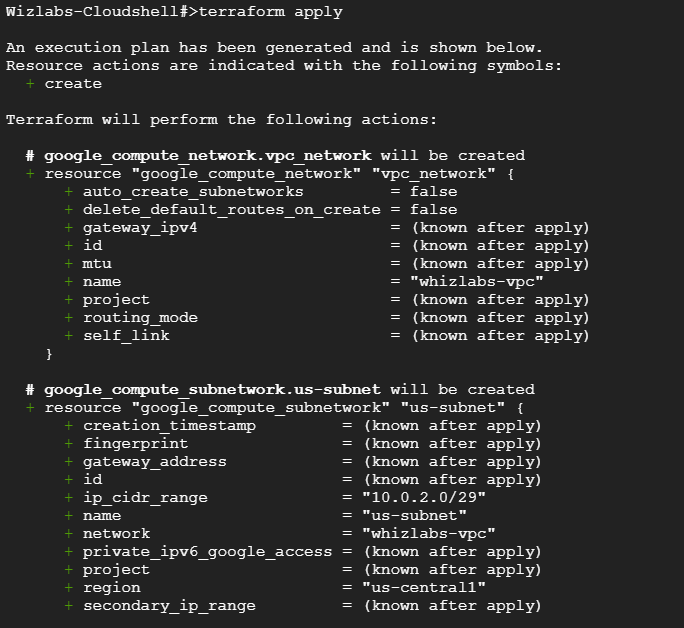Click the 'self_link' attribute

[x=126, y=335]
